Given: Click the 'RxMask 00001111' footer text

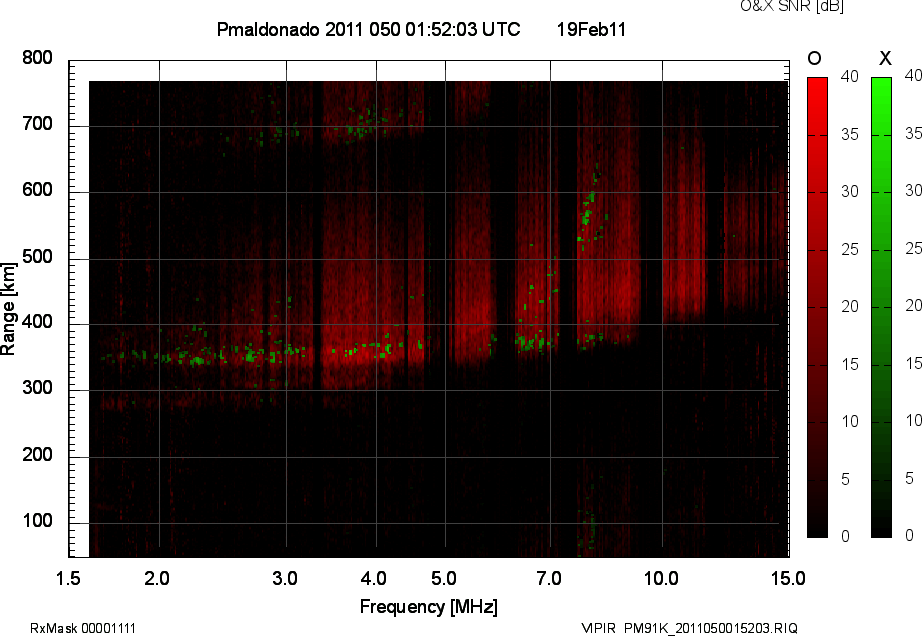Looking at the screenshot, I should 83,628.
